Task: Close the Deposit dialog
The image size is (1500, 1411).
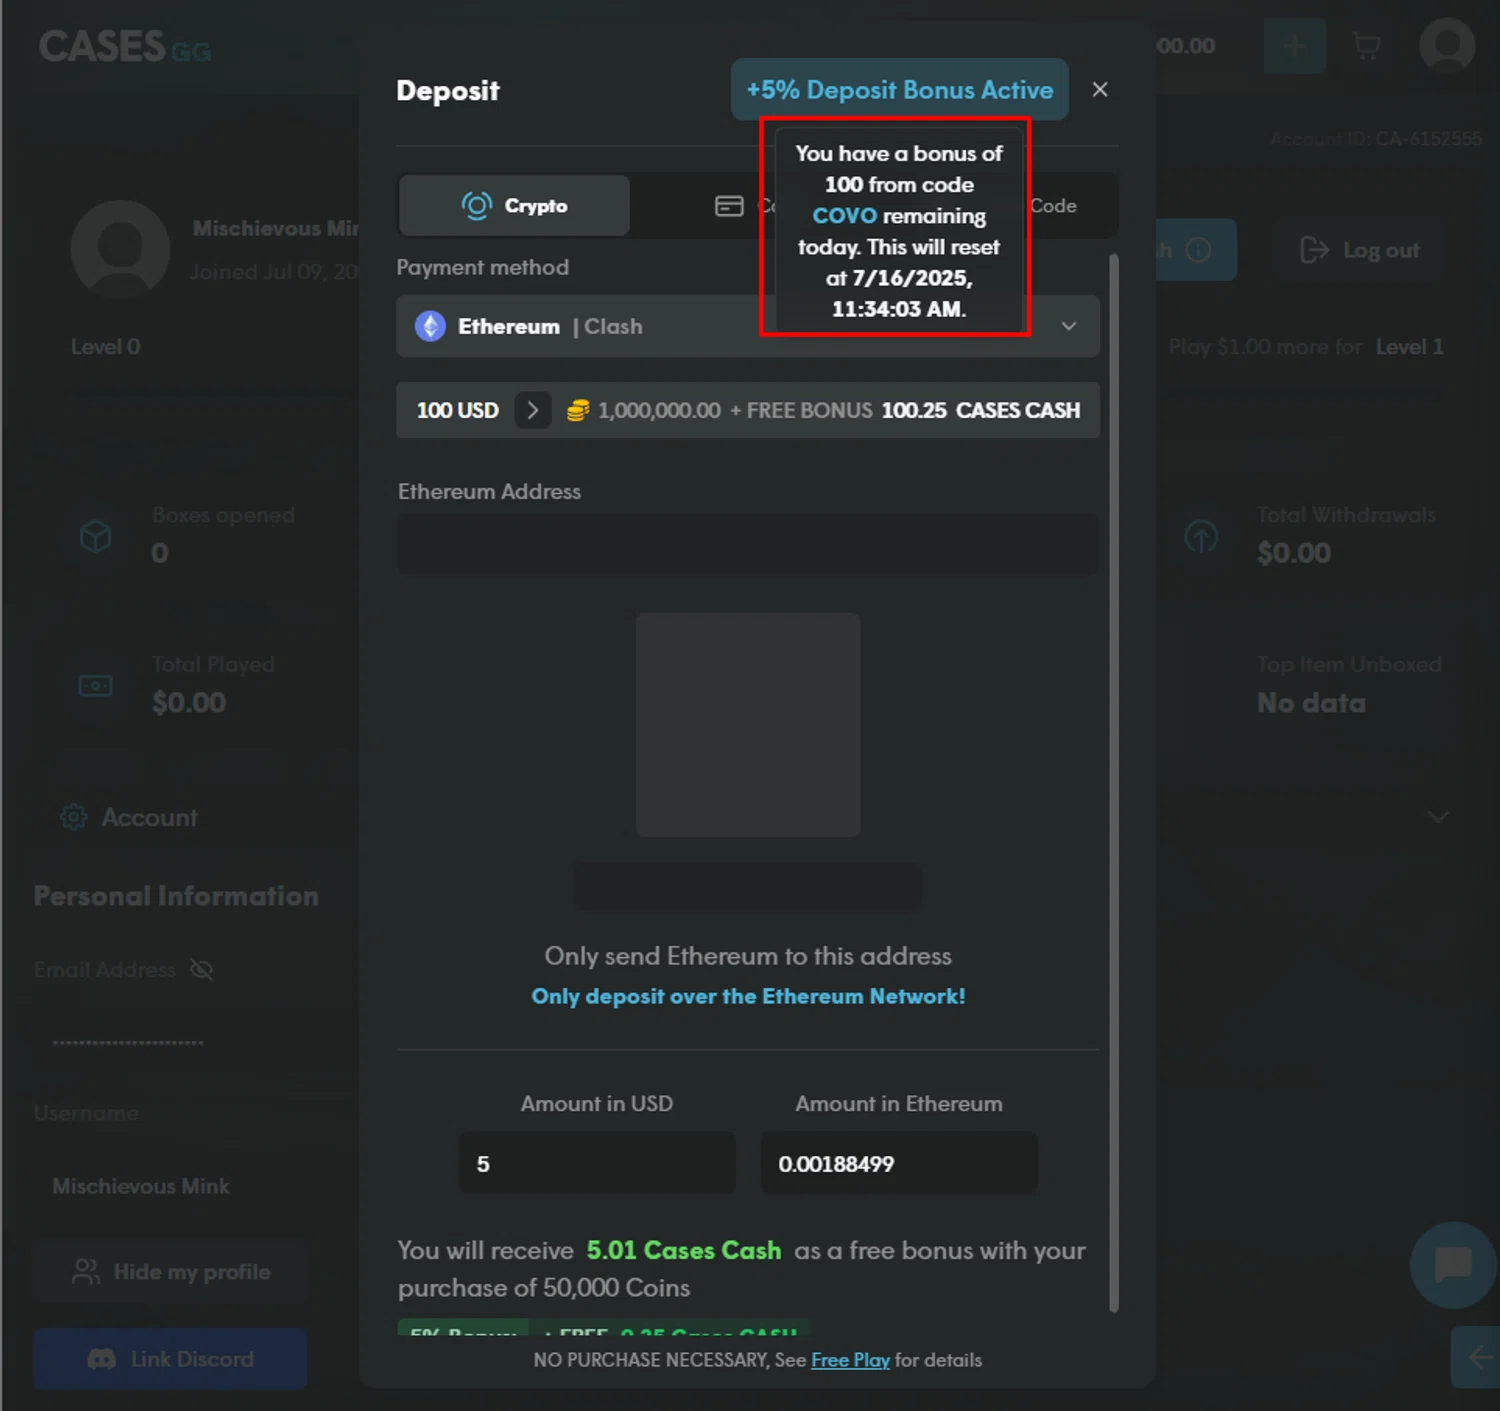Action: (1099, 90)
